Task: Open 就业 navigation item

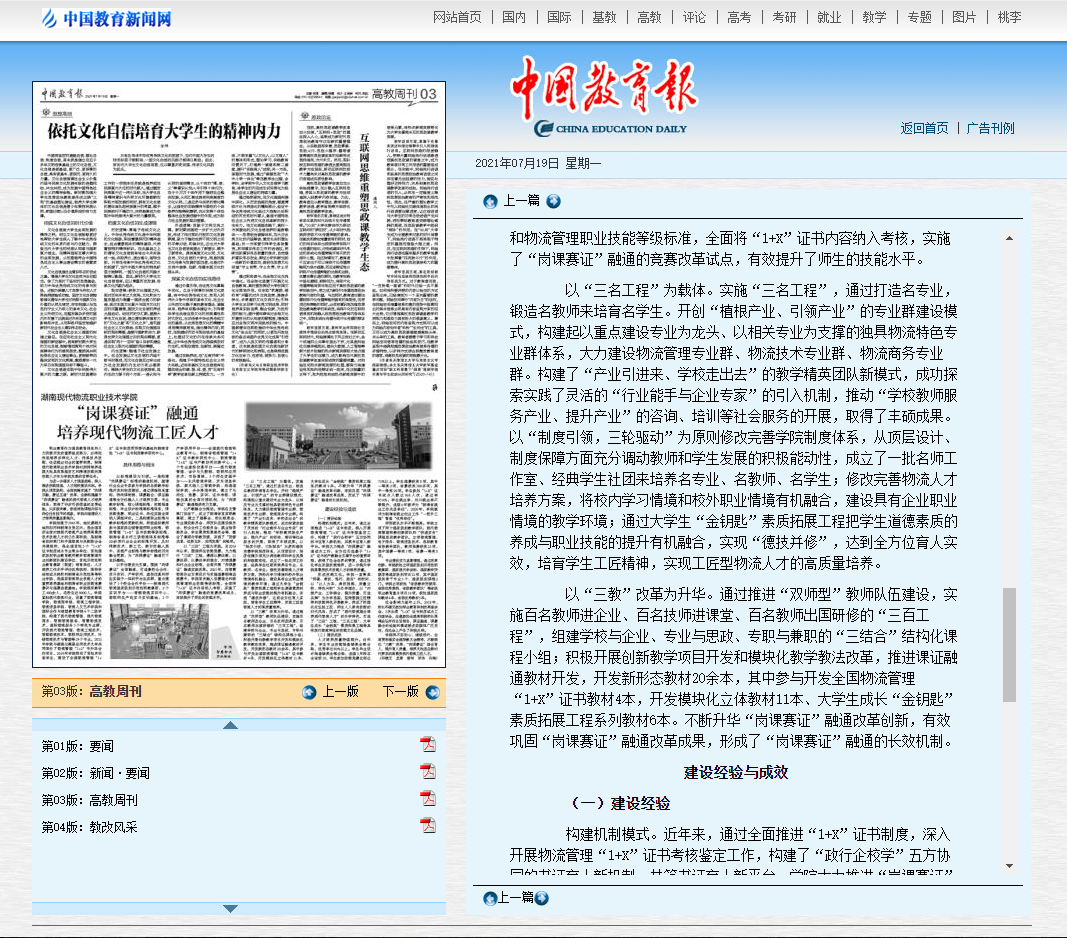Action: coord(829,17)
